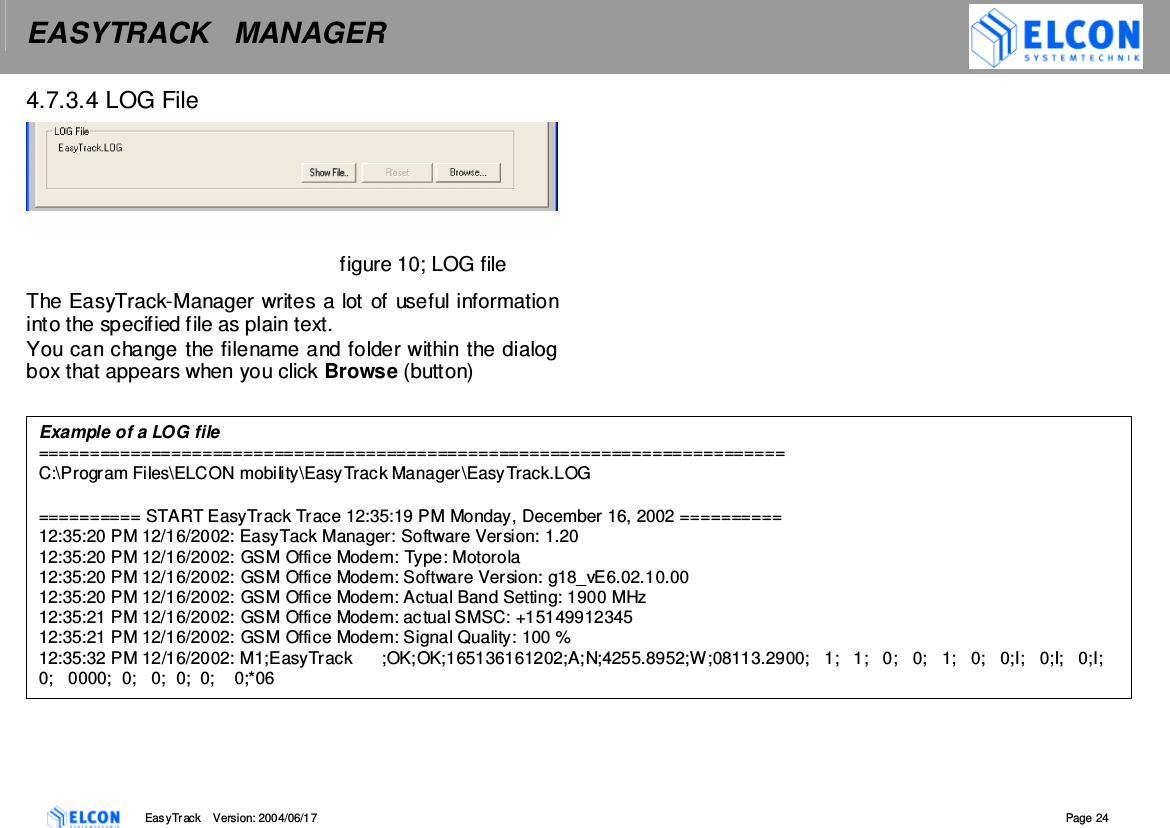Click the Browse button in the LOG File dialog

469,172
